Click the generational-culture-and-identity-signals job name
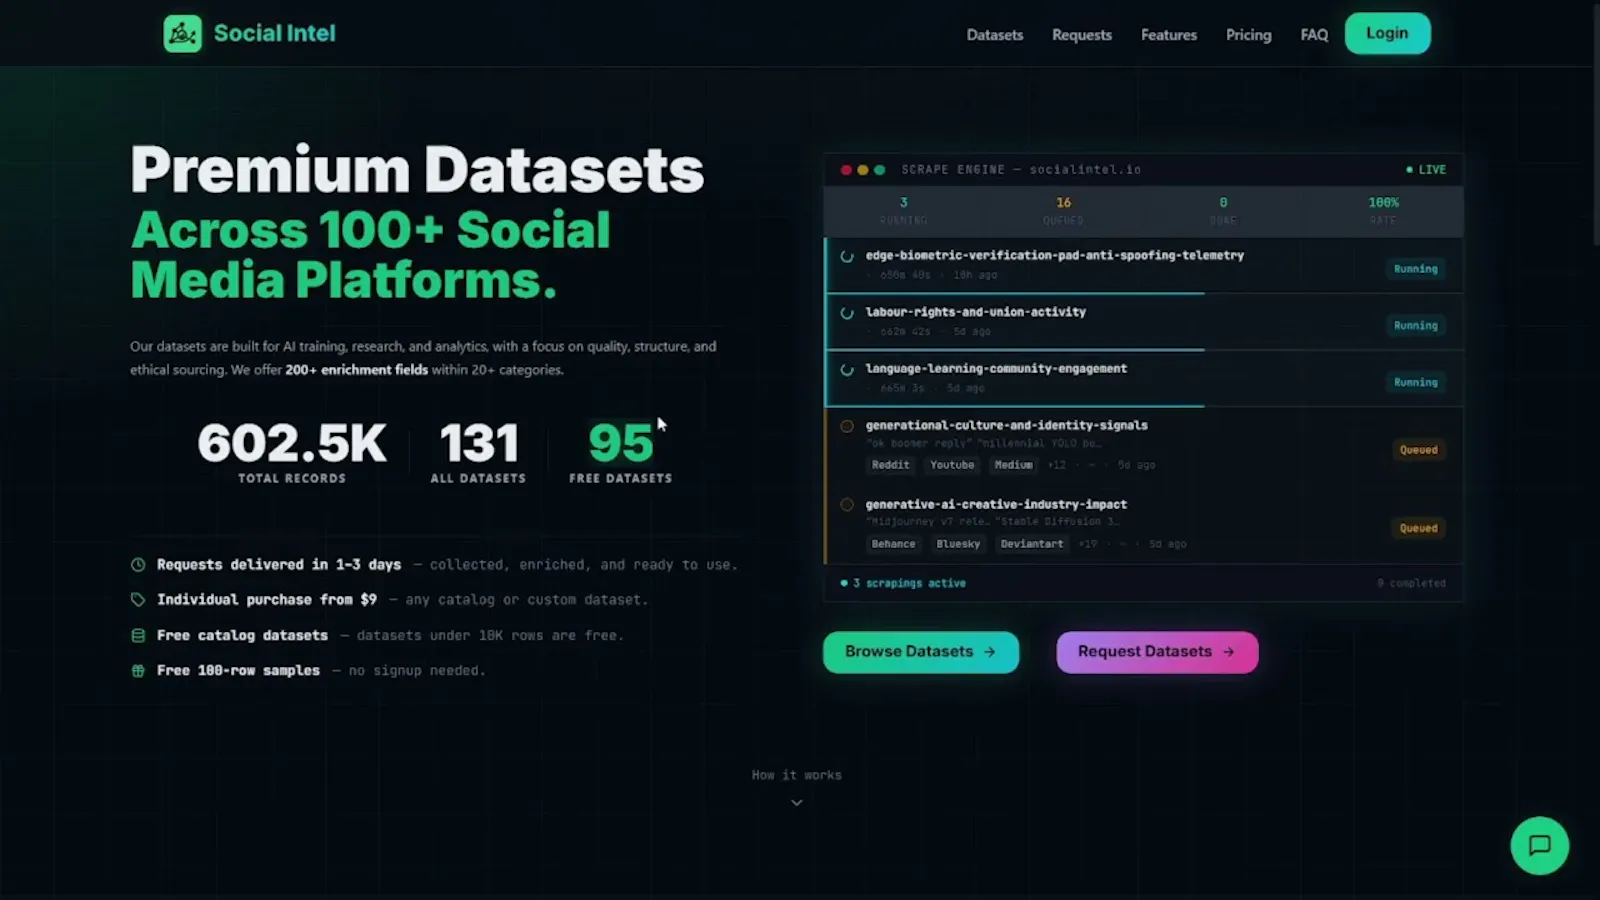Screen dimensions: 1600x900 coord(1007,426)
